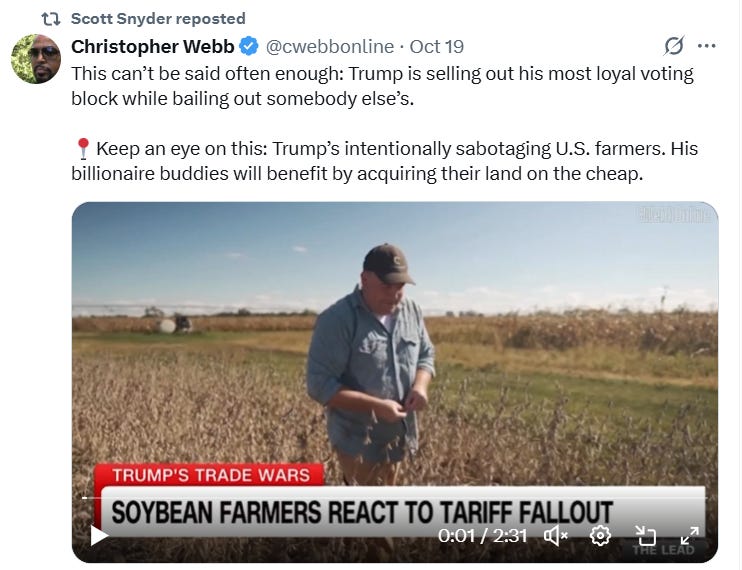Open the three-dot more options menu
742x570 pixels.
coord(707,46)
